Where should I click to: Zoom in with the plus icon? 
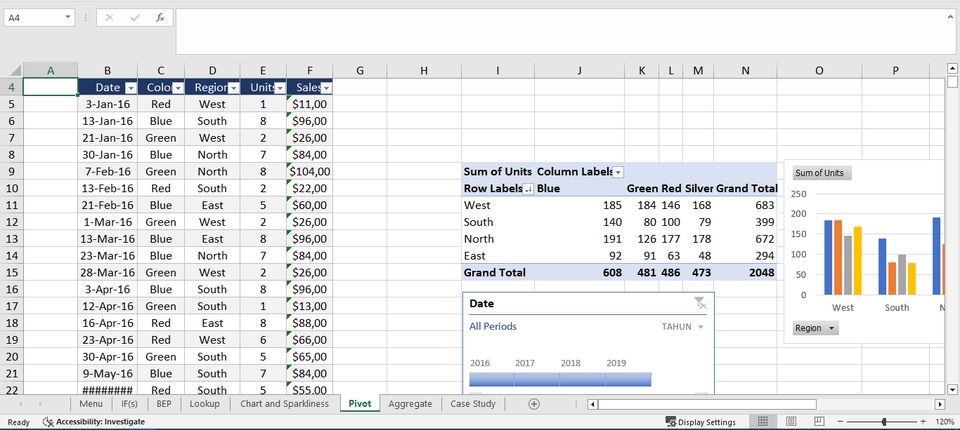point(923,421)
